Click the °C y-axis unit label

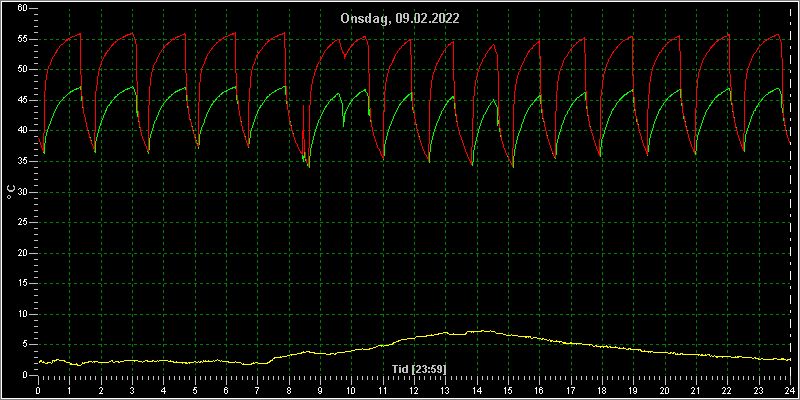coord(10,192)
